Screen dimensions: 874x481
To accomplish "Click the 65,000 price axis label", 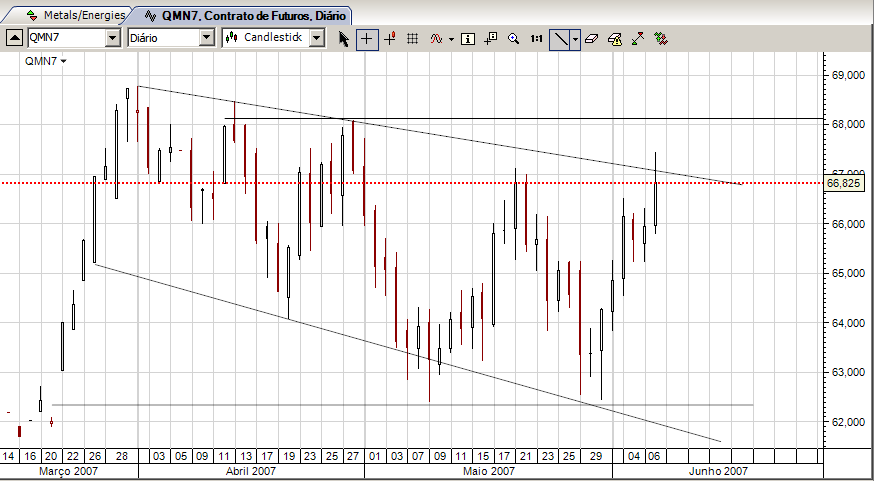I will pyautogui.click(x=846, y=273).
